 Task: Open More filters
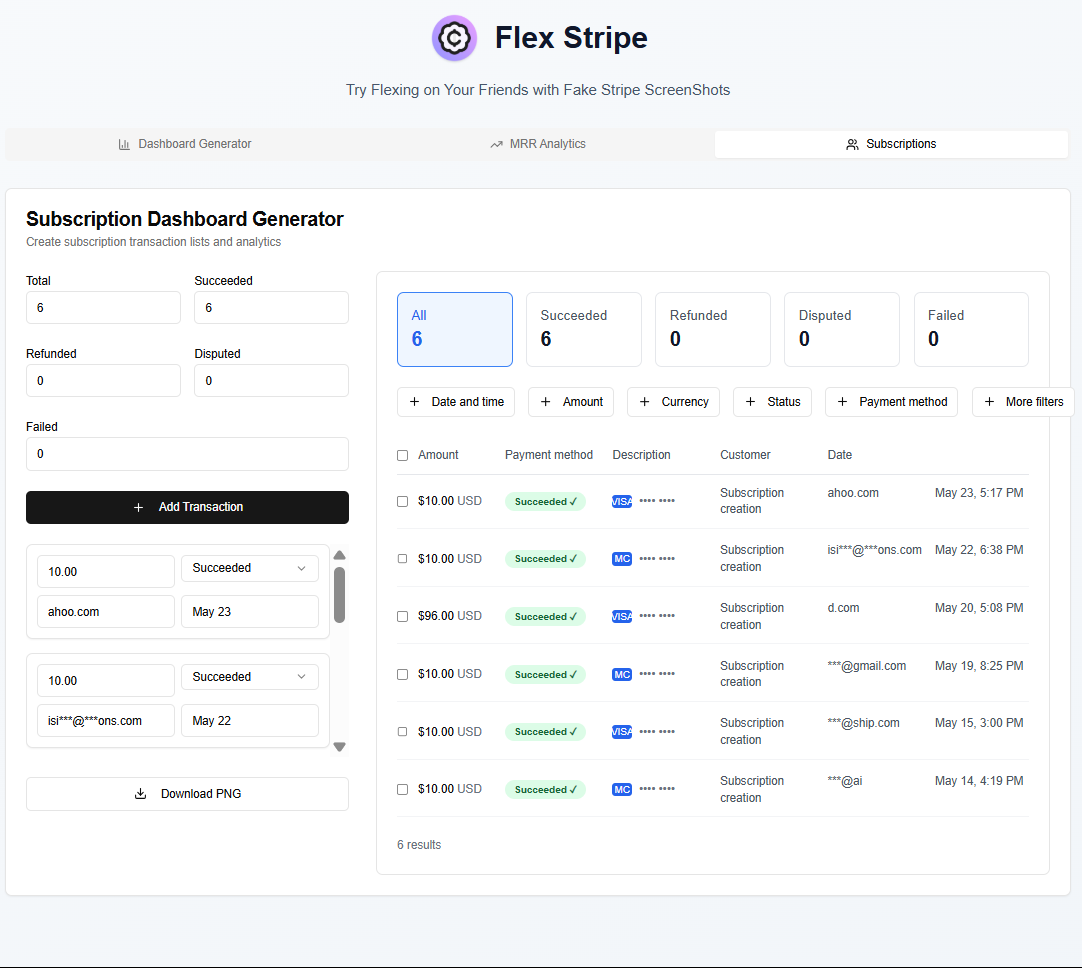(x=1023, y=402)
